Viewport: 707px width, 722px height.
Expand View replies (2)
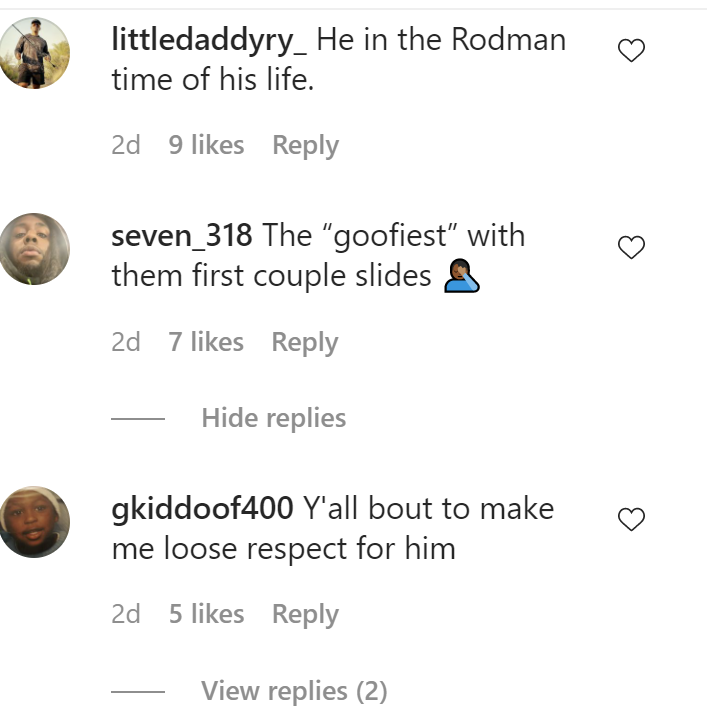294,691
